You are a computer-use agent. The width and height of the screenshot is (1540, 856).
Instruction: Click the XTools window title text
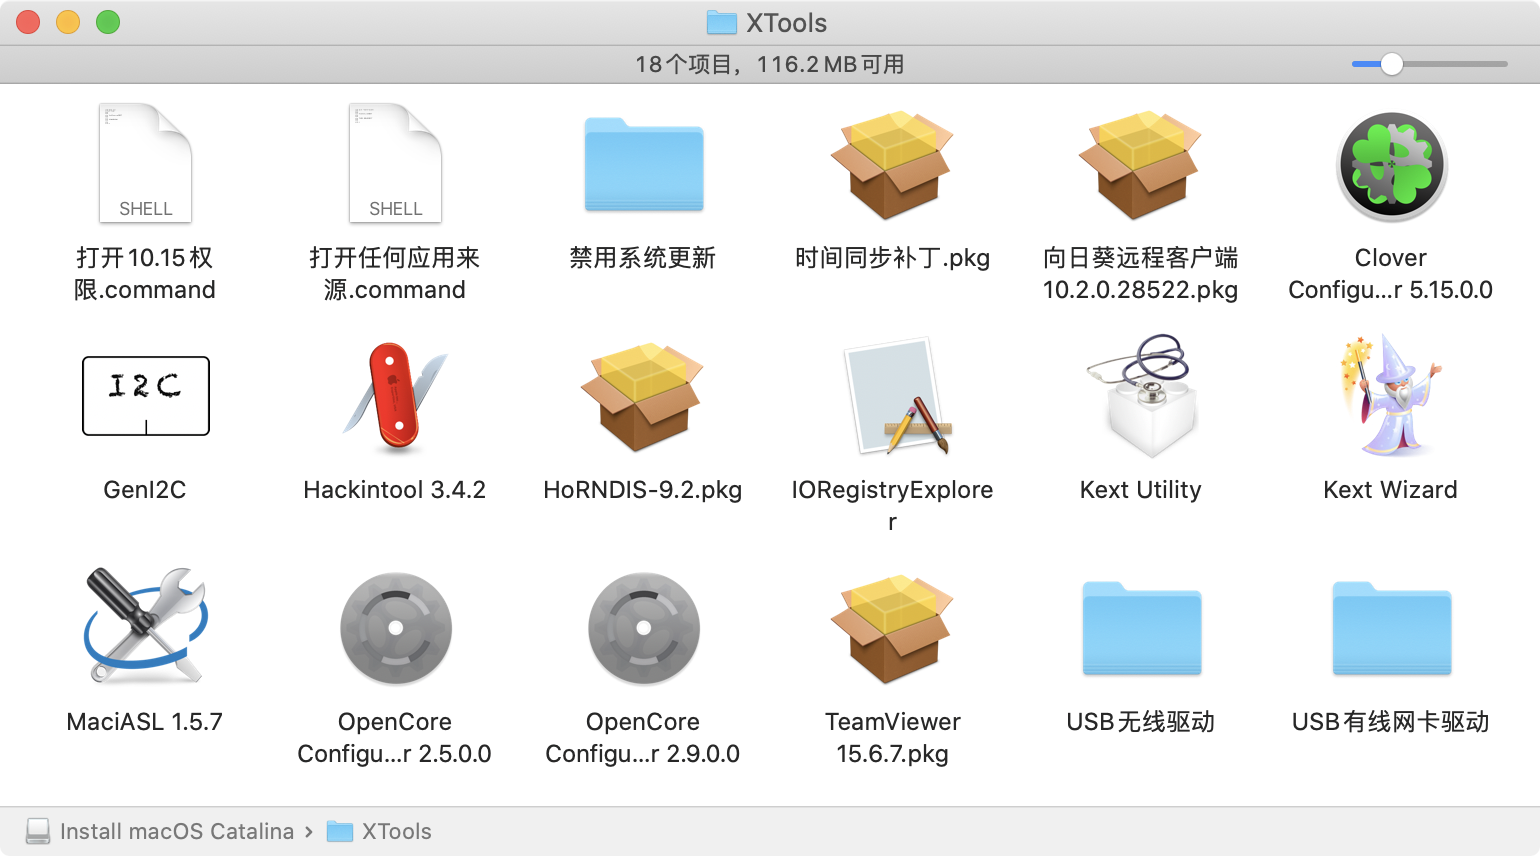(787, 23)
